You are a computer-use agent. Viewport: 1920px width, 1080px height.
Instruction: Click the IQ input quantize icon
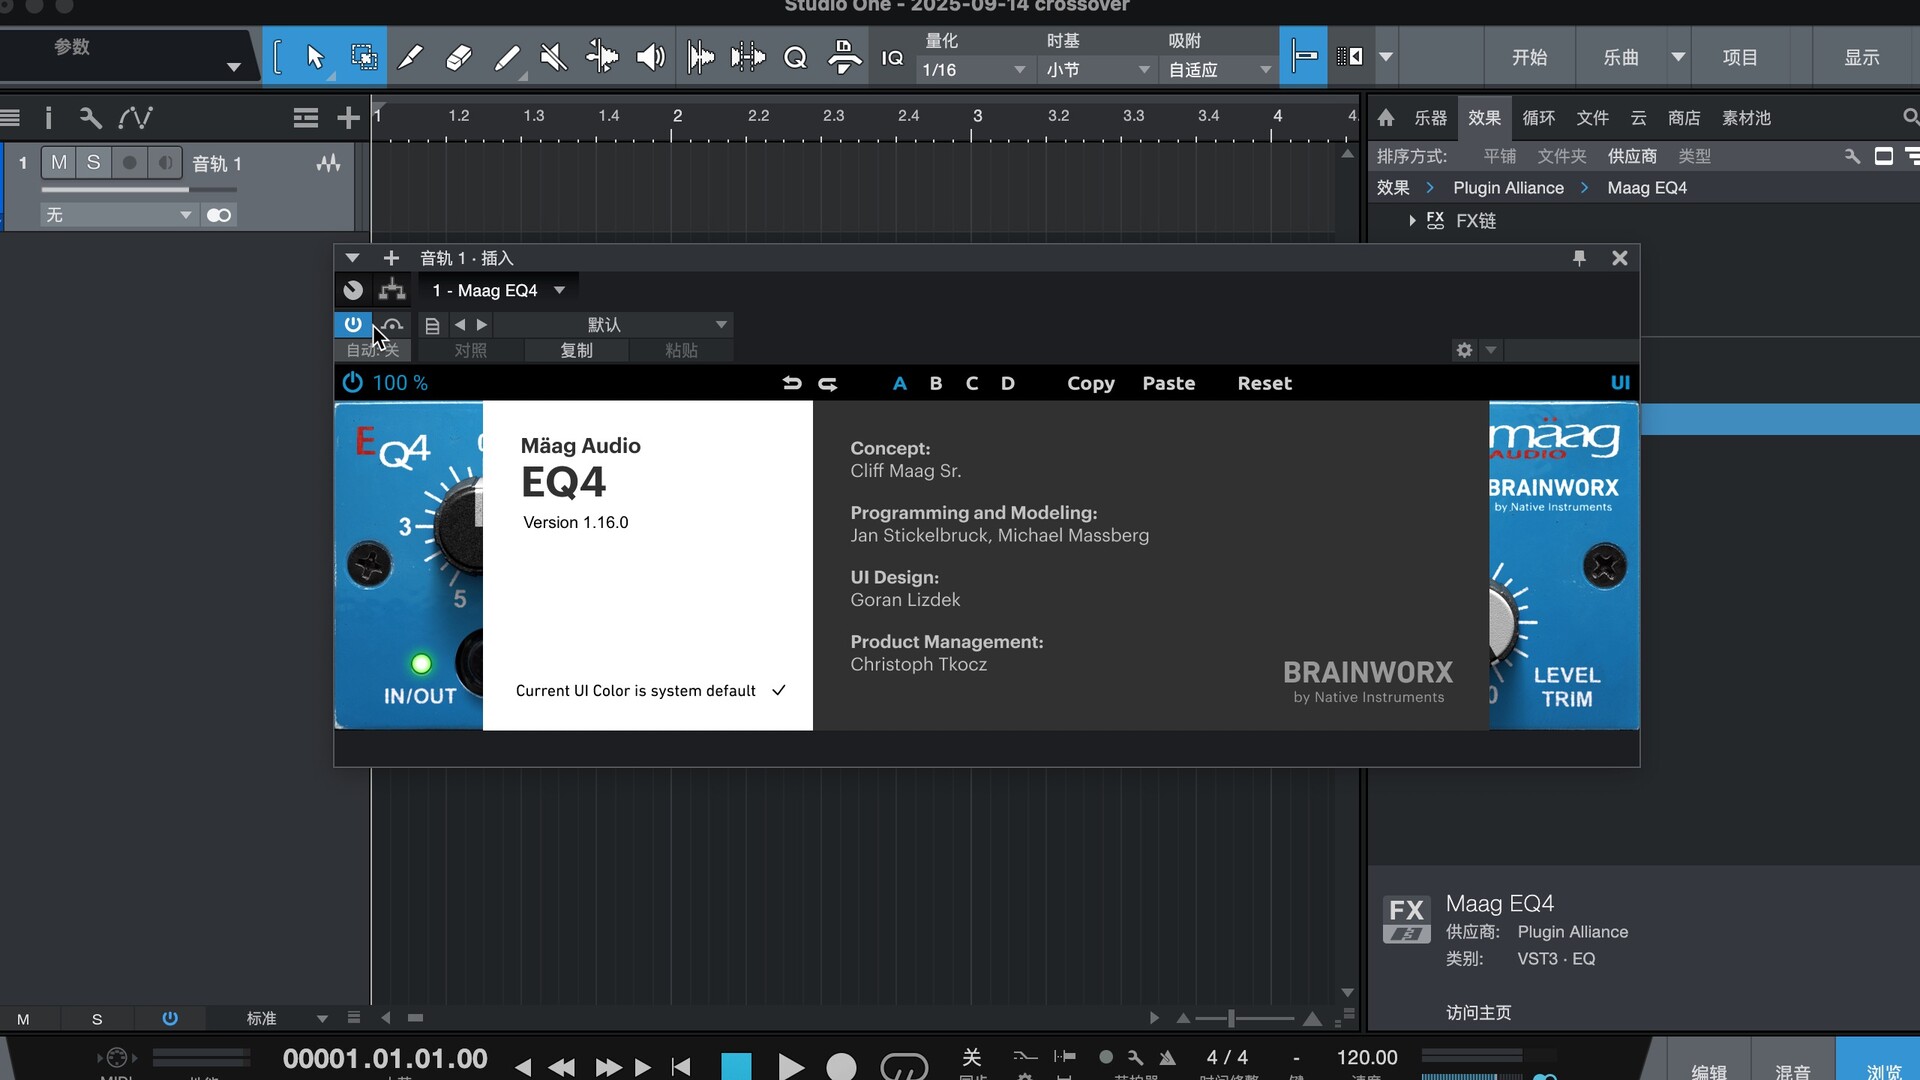point(892,58)
